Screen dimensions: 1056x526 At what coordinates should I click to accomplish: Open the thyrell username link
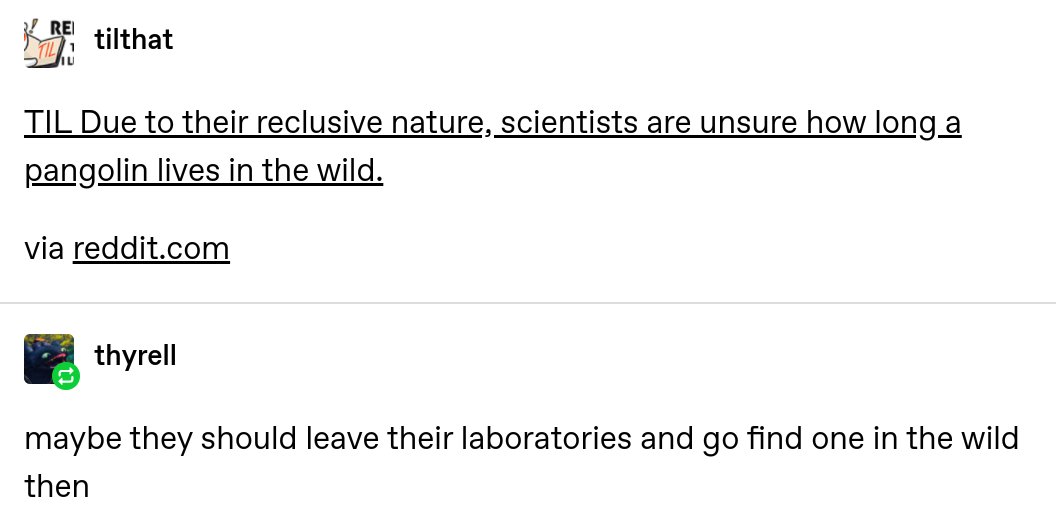[135, 355]
